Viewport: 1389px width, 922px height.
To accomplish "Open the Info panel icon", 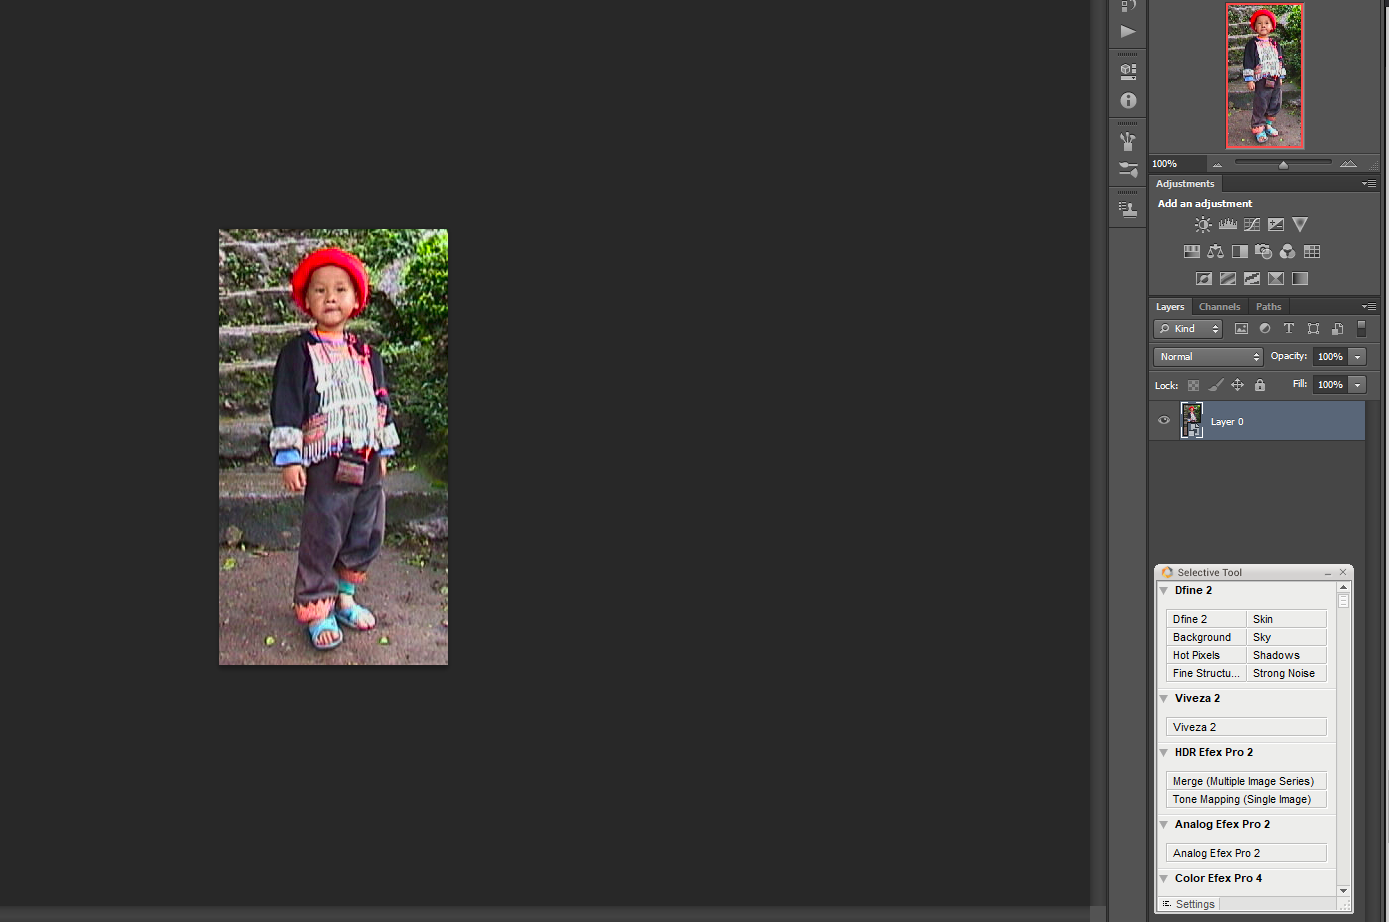I will click(x=1128, y=101).
